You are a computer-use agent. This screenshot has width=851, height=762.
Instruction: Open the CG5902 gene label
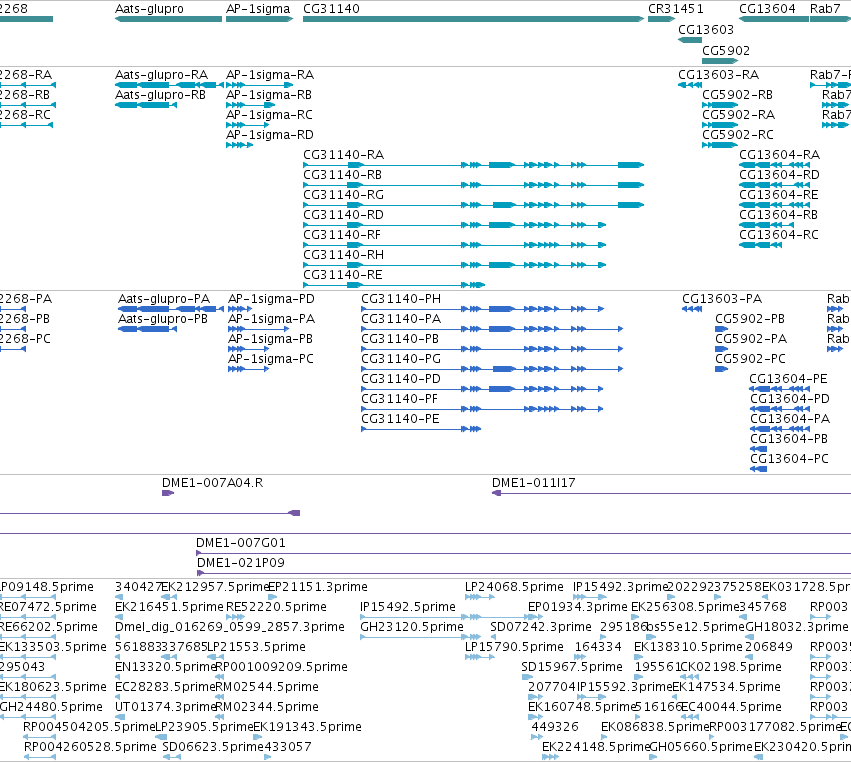(x=726, y=51)
